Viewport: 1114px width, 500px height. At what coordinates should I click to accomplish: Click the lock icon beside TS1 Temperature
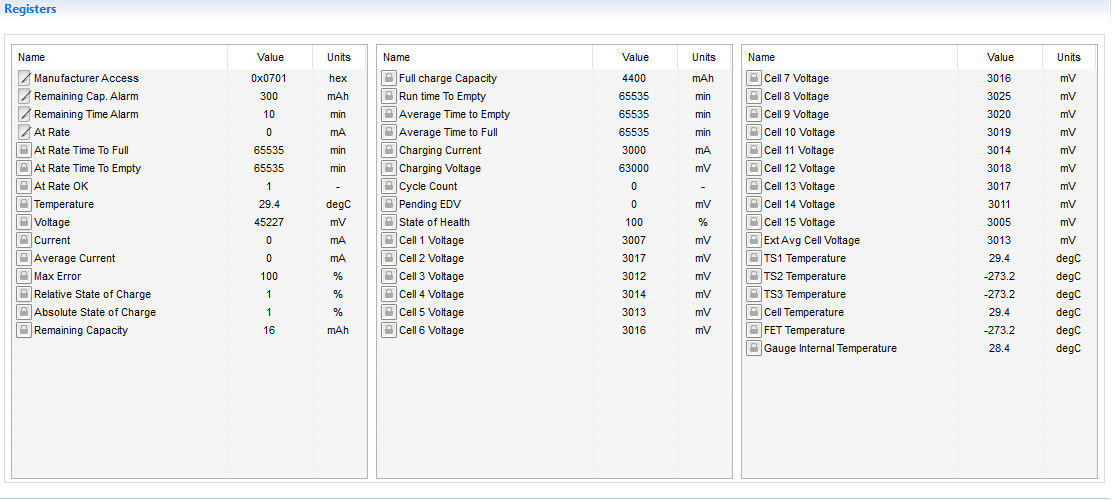pos(754,259)
